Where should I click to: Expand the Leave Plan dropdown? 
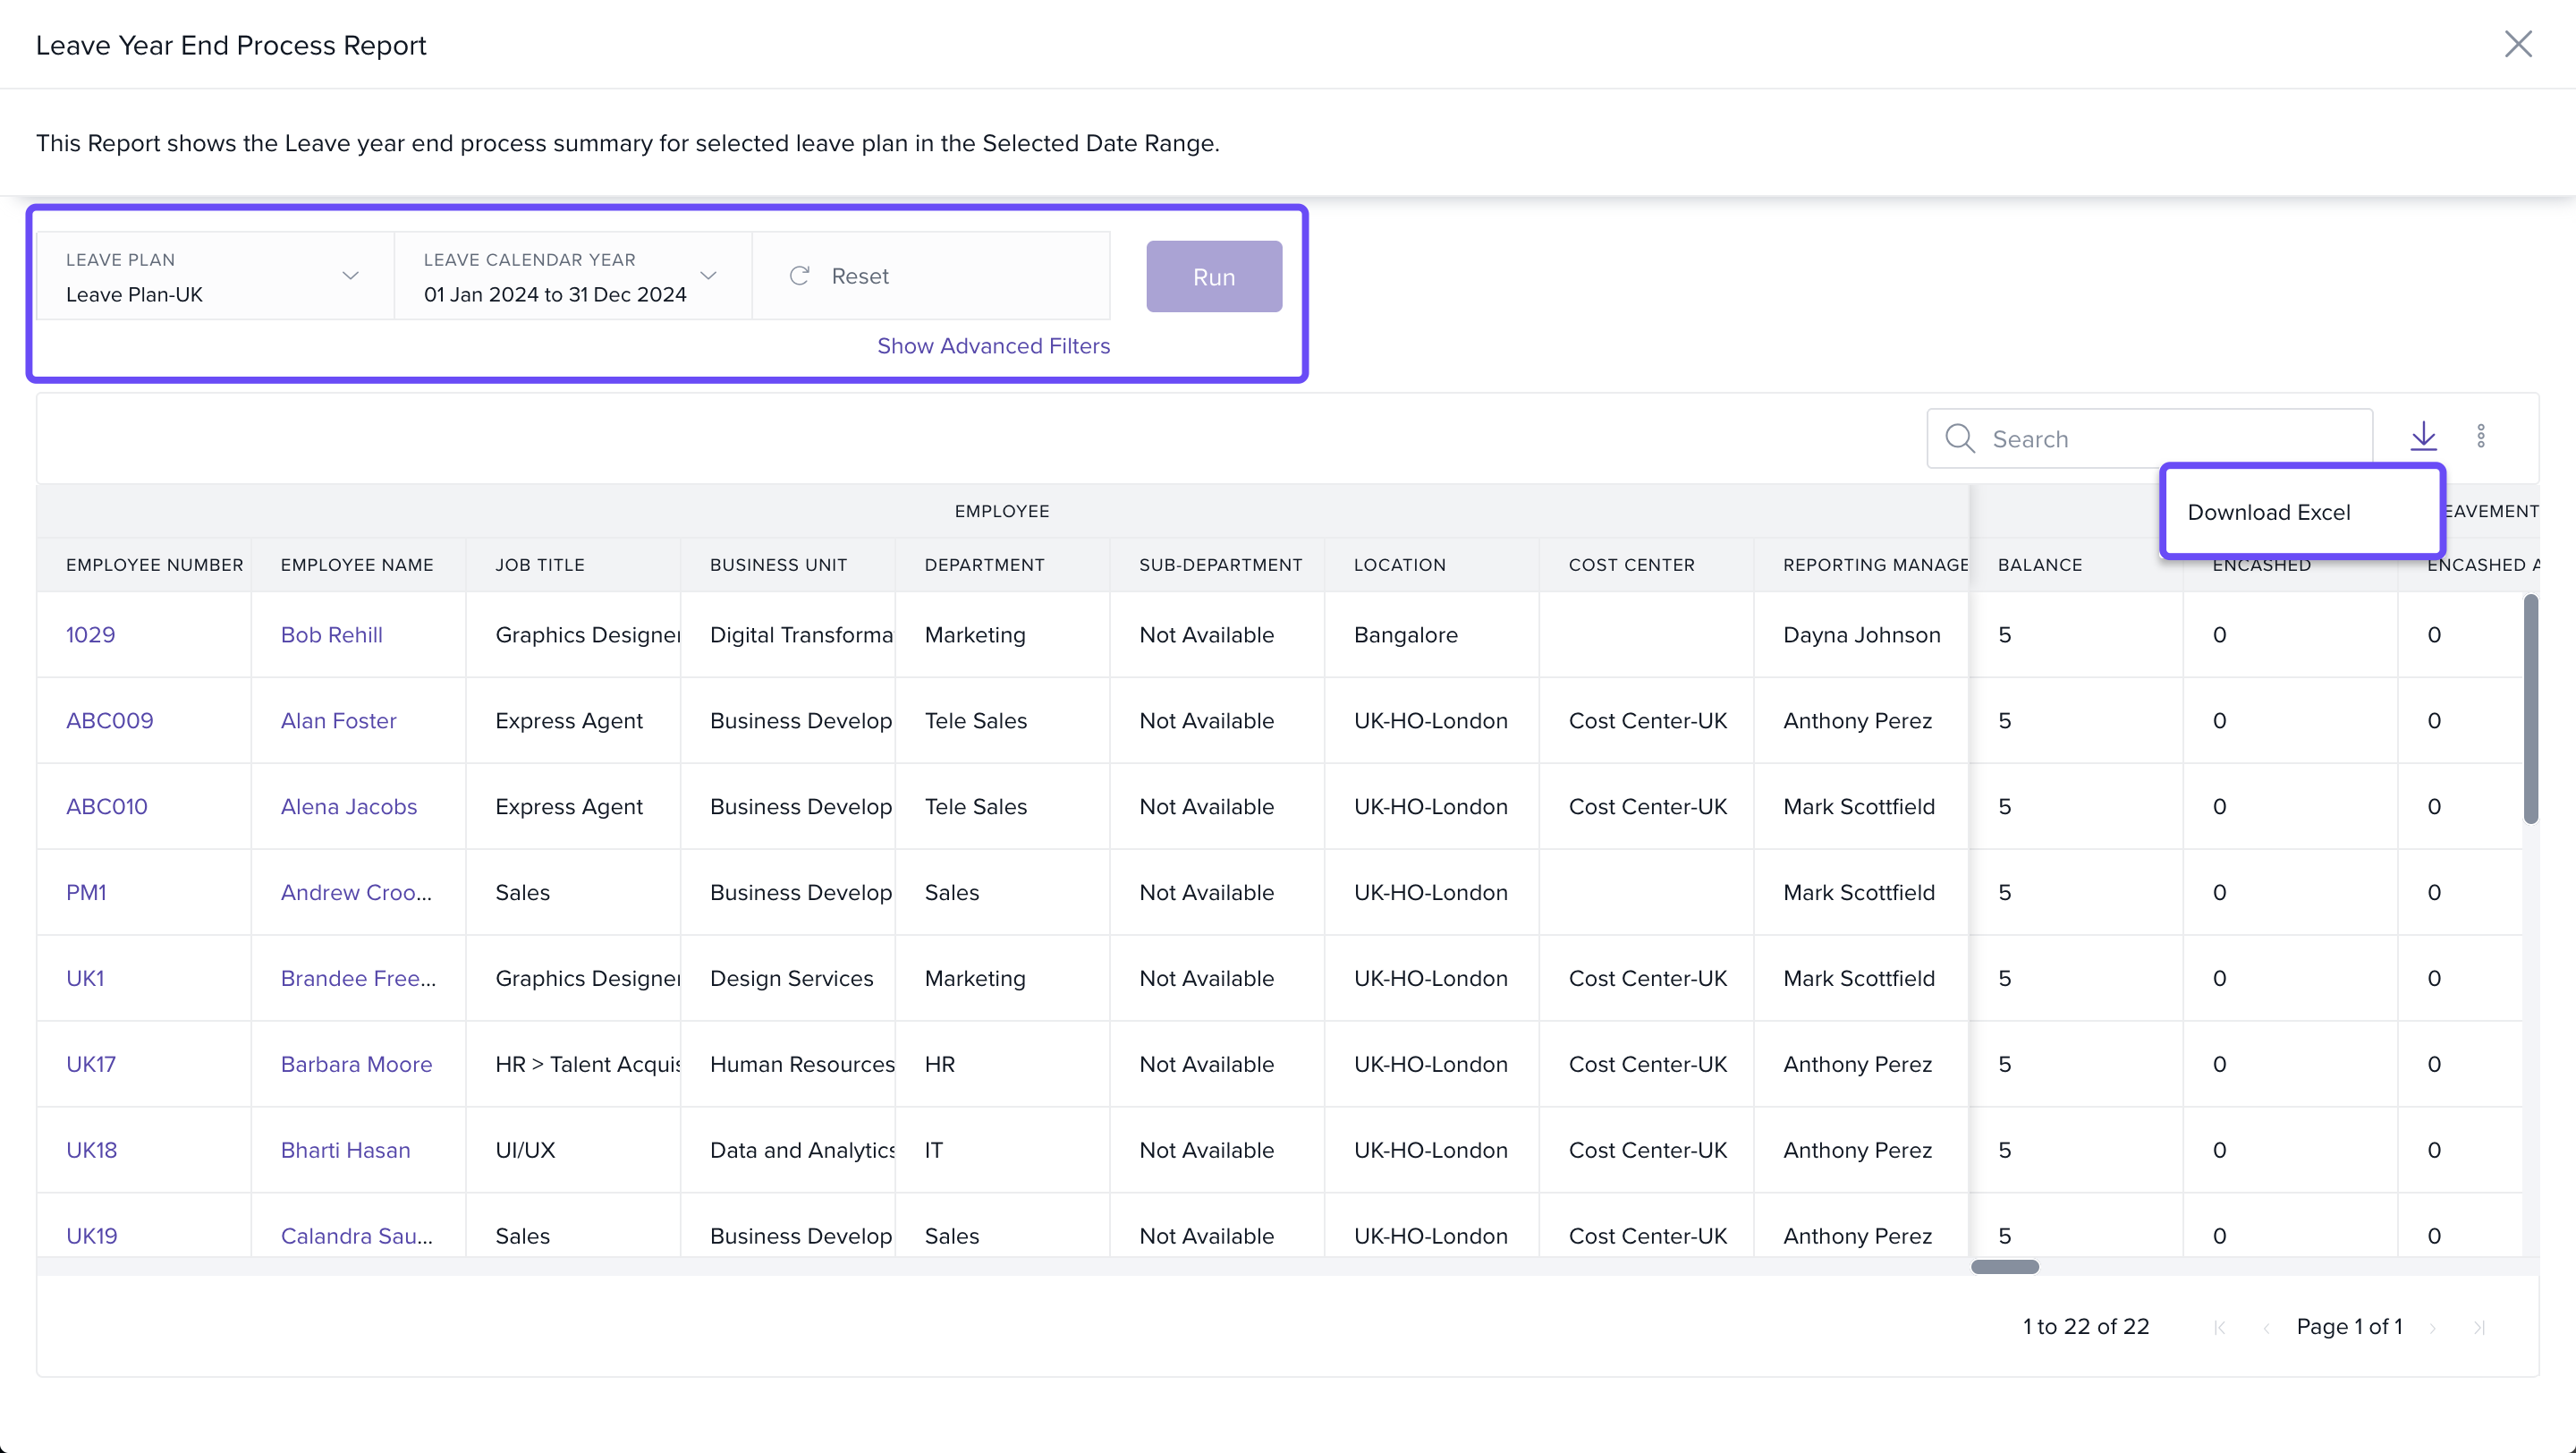tap(350, 276)
